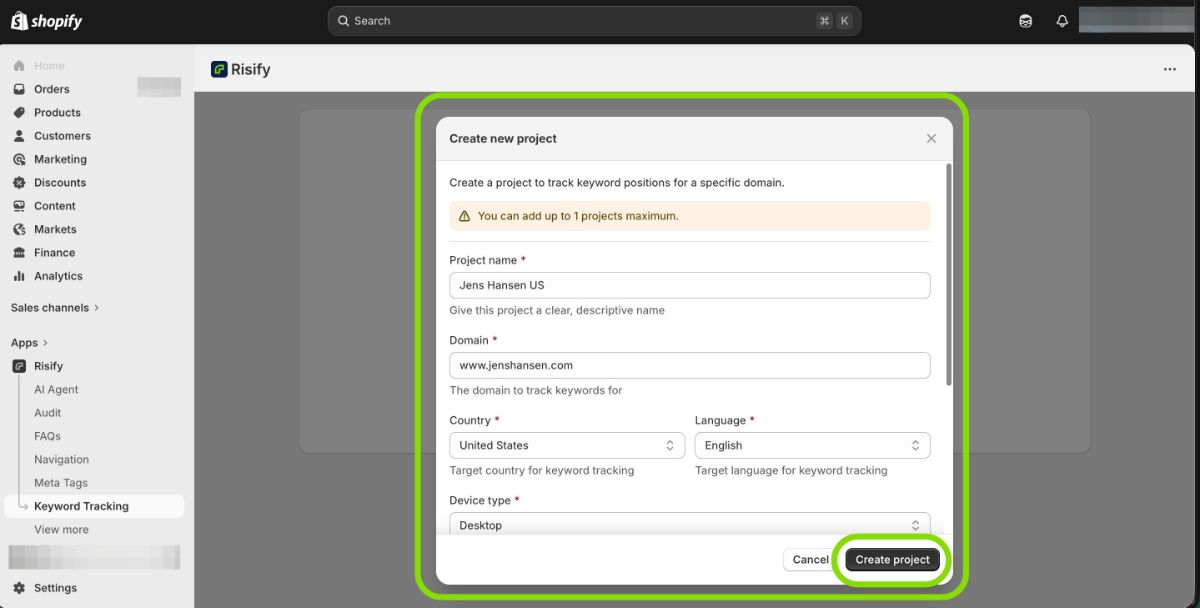The width and height of the screenshot is (1200, 608).
Task: Close the Create new project dialog
Action: coord(931,139)
